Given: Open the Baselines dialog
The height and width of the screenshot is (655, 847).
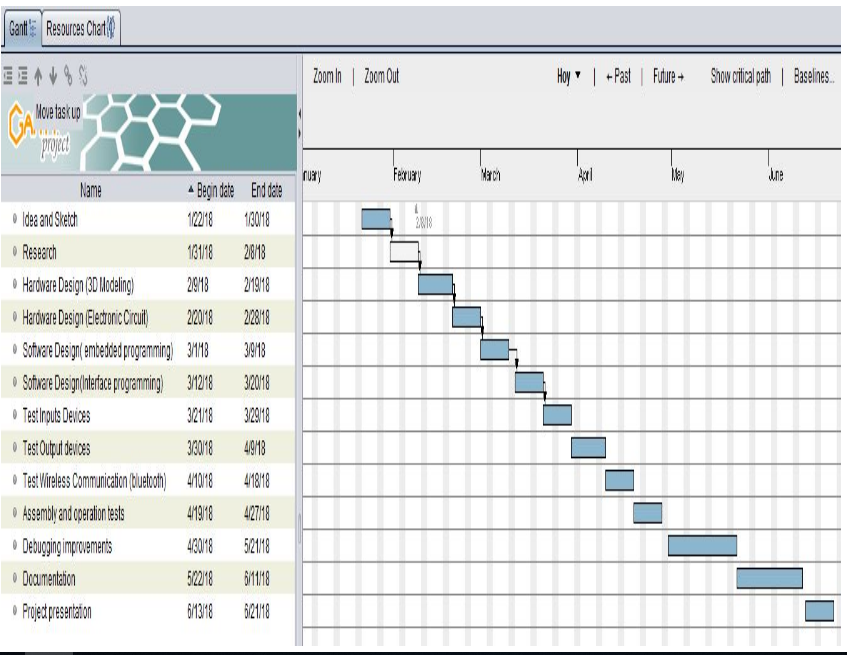Looking at the screenshot, I should pyautogui.click(x=813, y=76).
